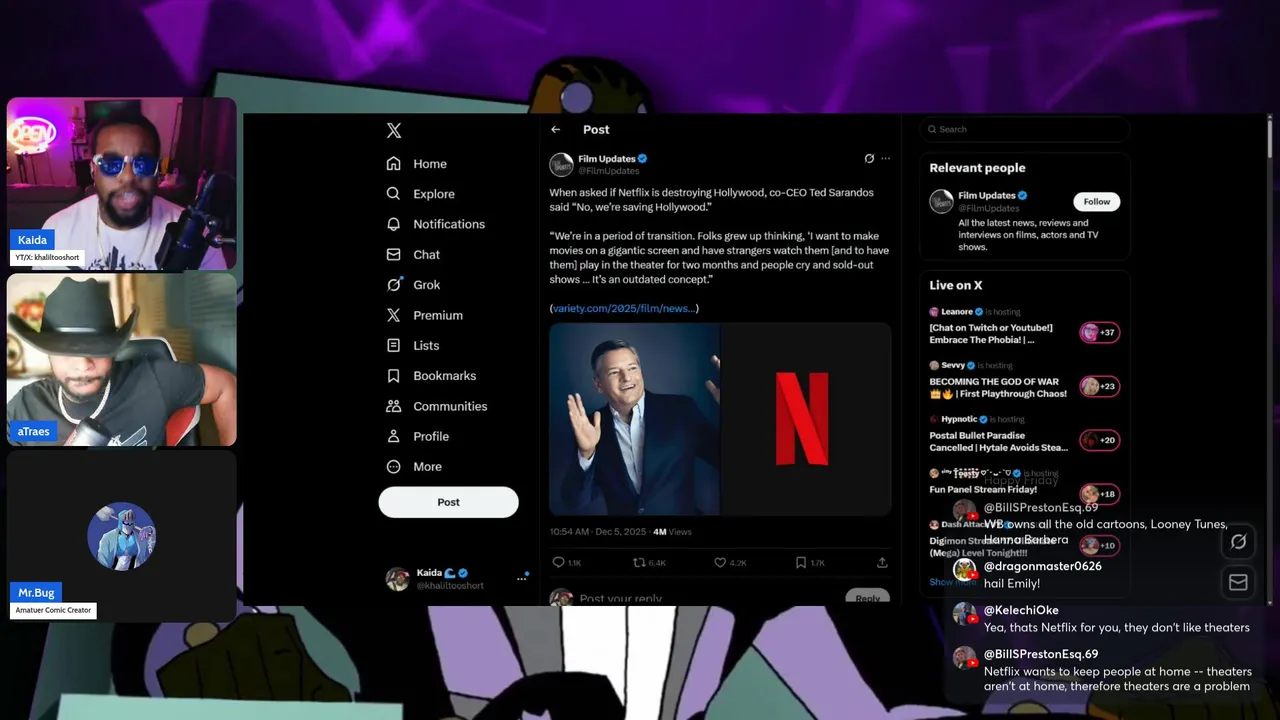Click the white Post button
The image size is (1280, 720).
point(448,502)
